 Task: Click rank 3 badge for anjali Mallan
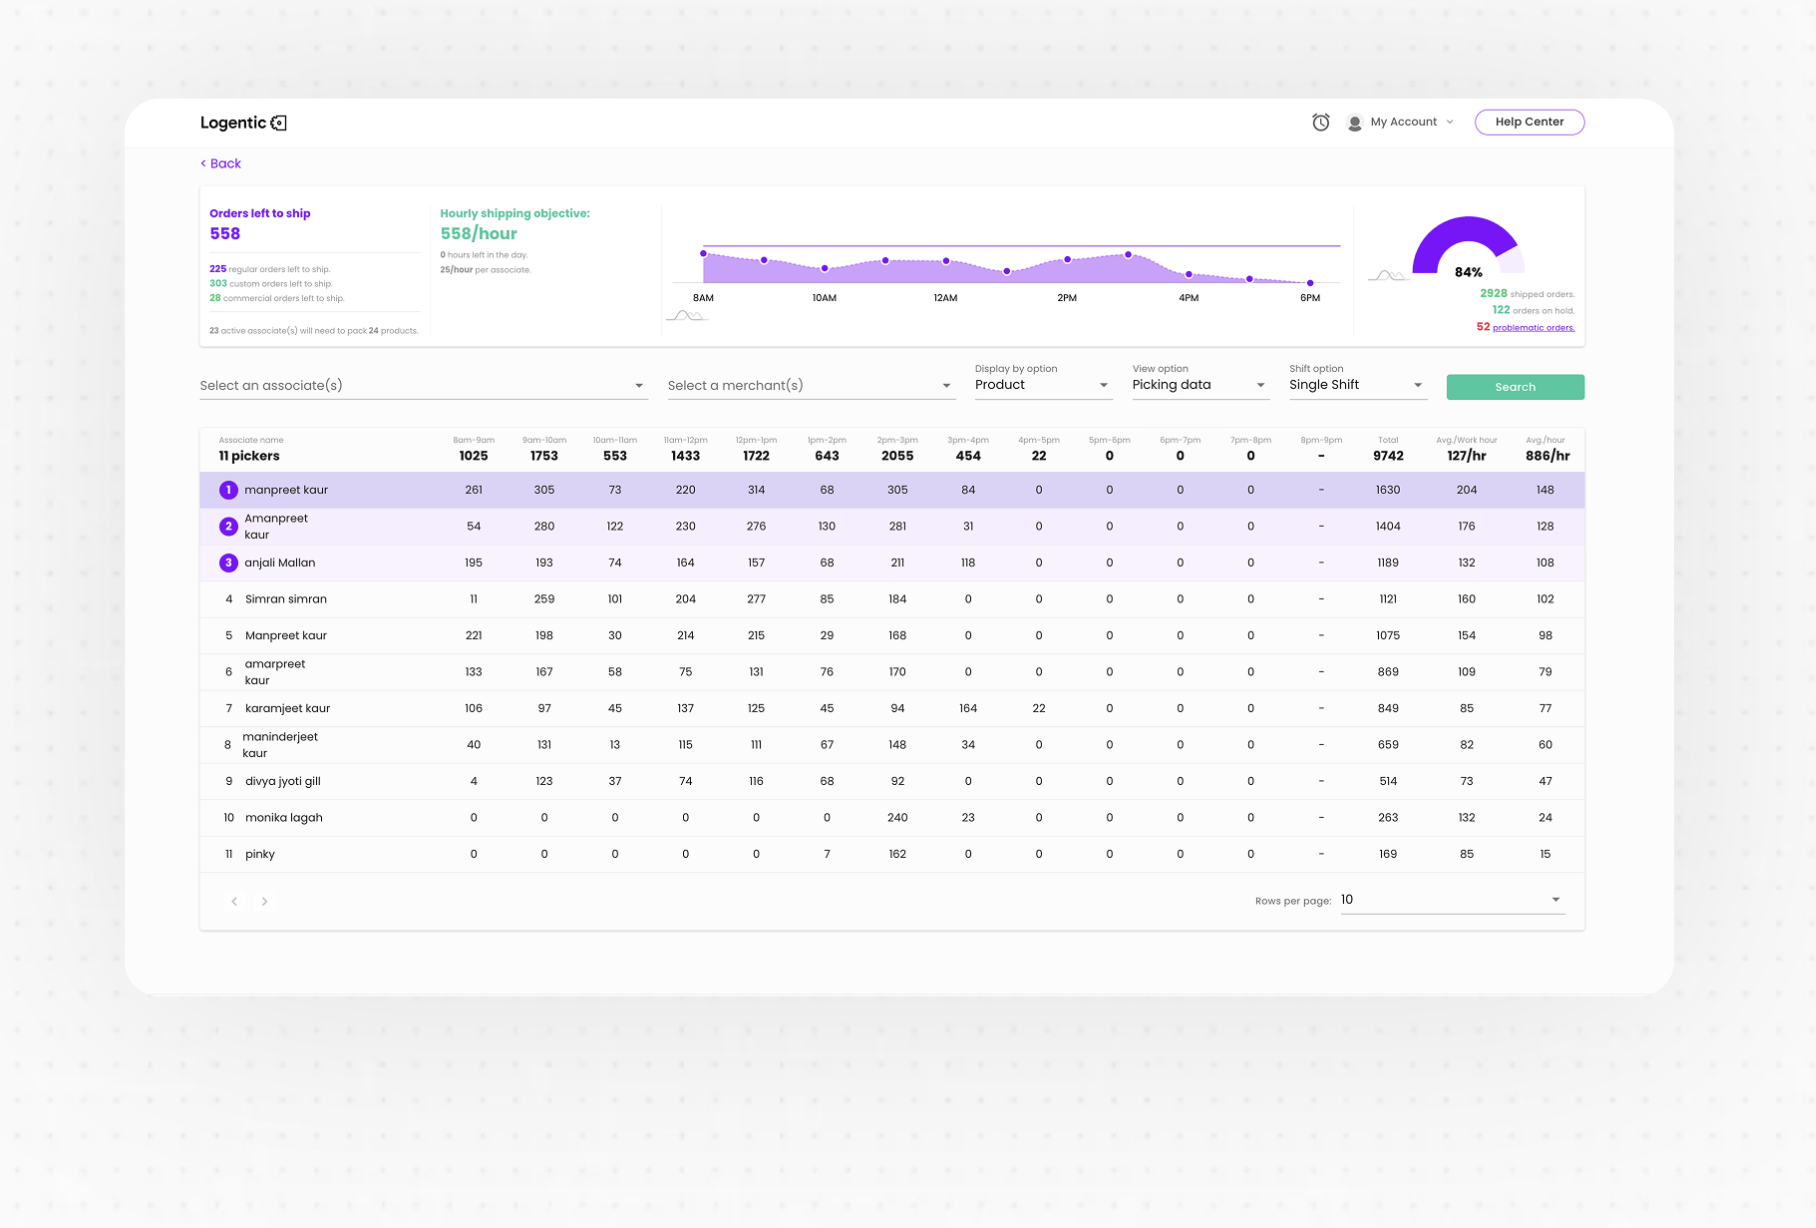point(228,563)
